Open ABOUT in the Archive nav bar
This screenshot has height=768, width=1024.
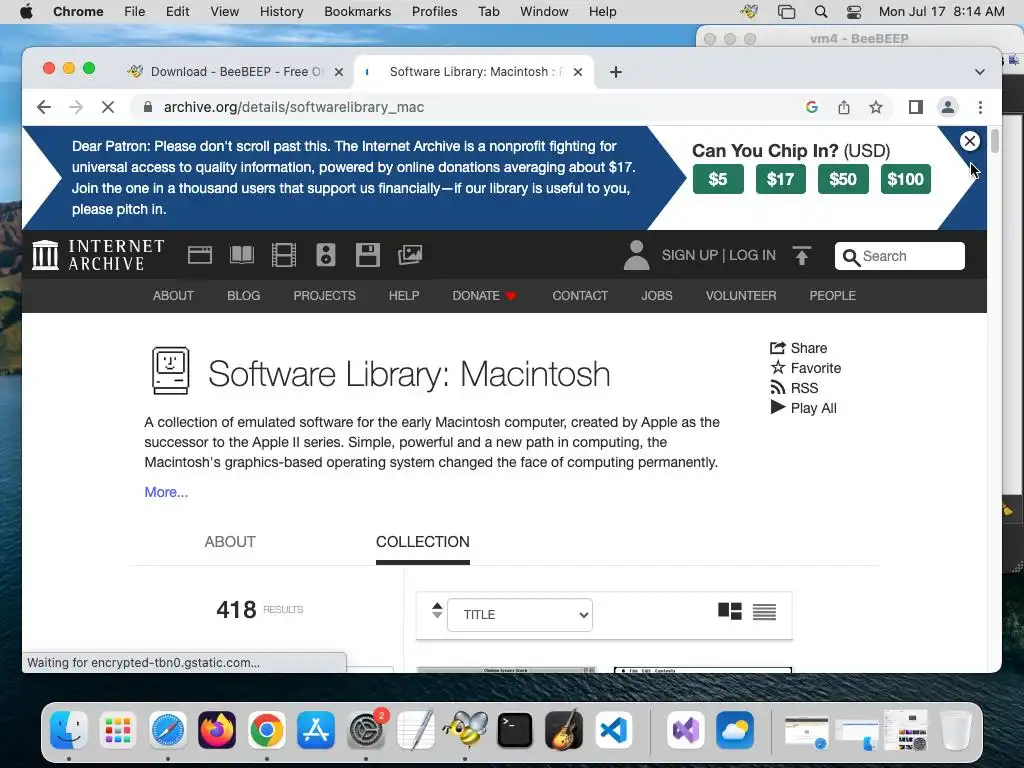pyautogui.click(x=173, y=296)
